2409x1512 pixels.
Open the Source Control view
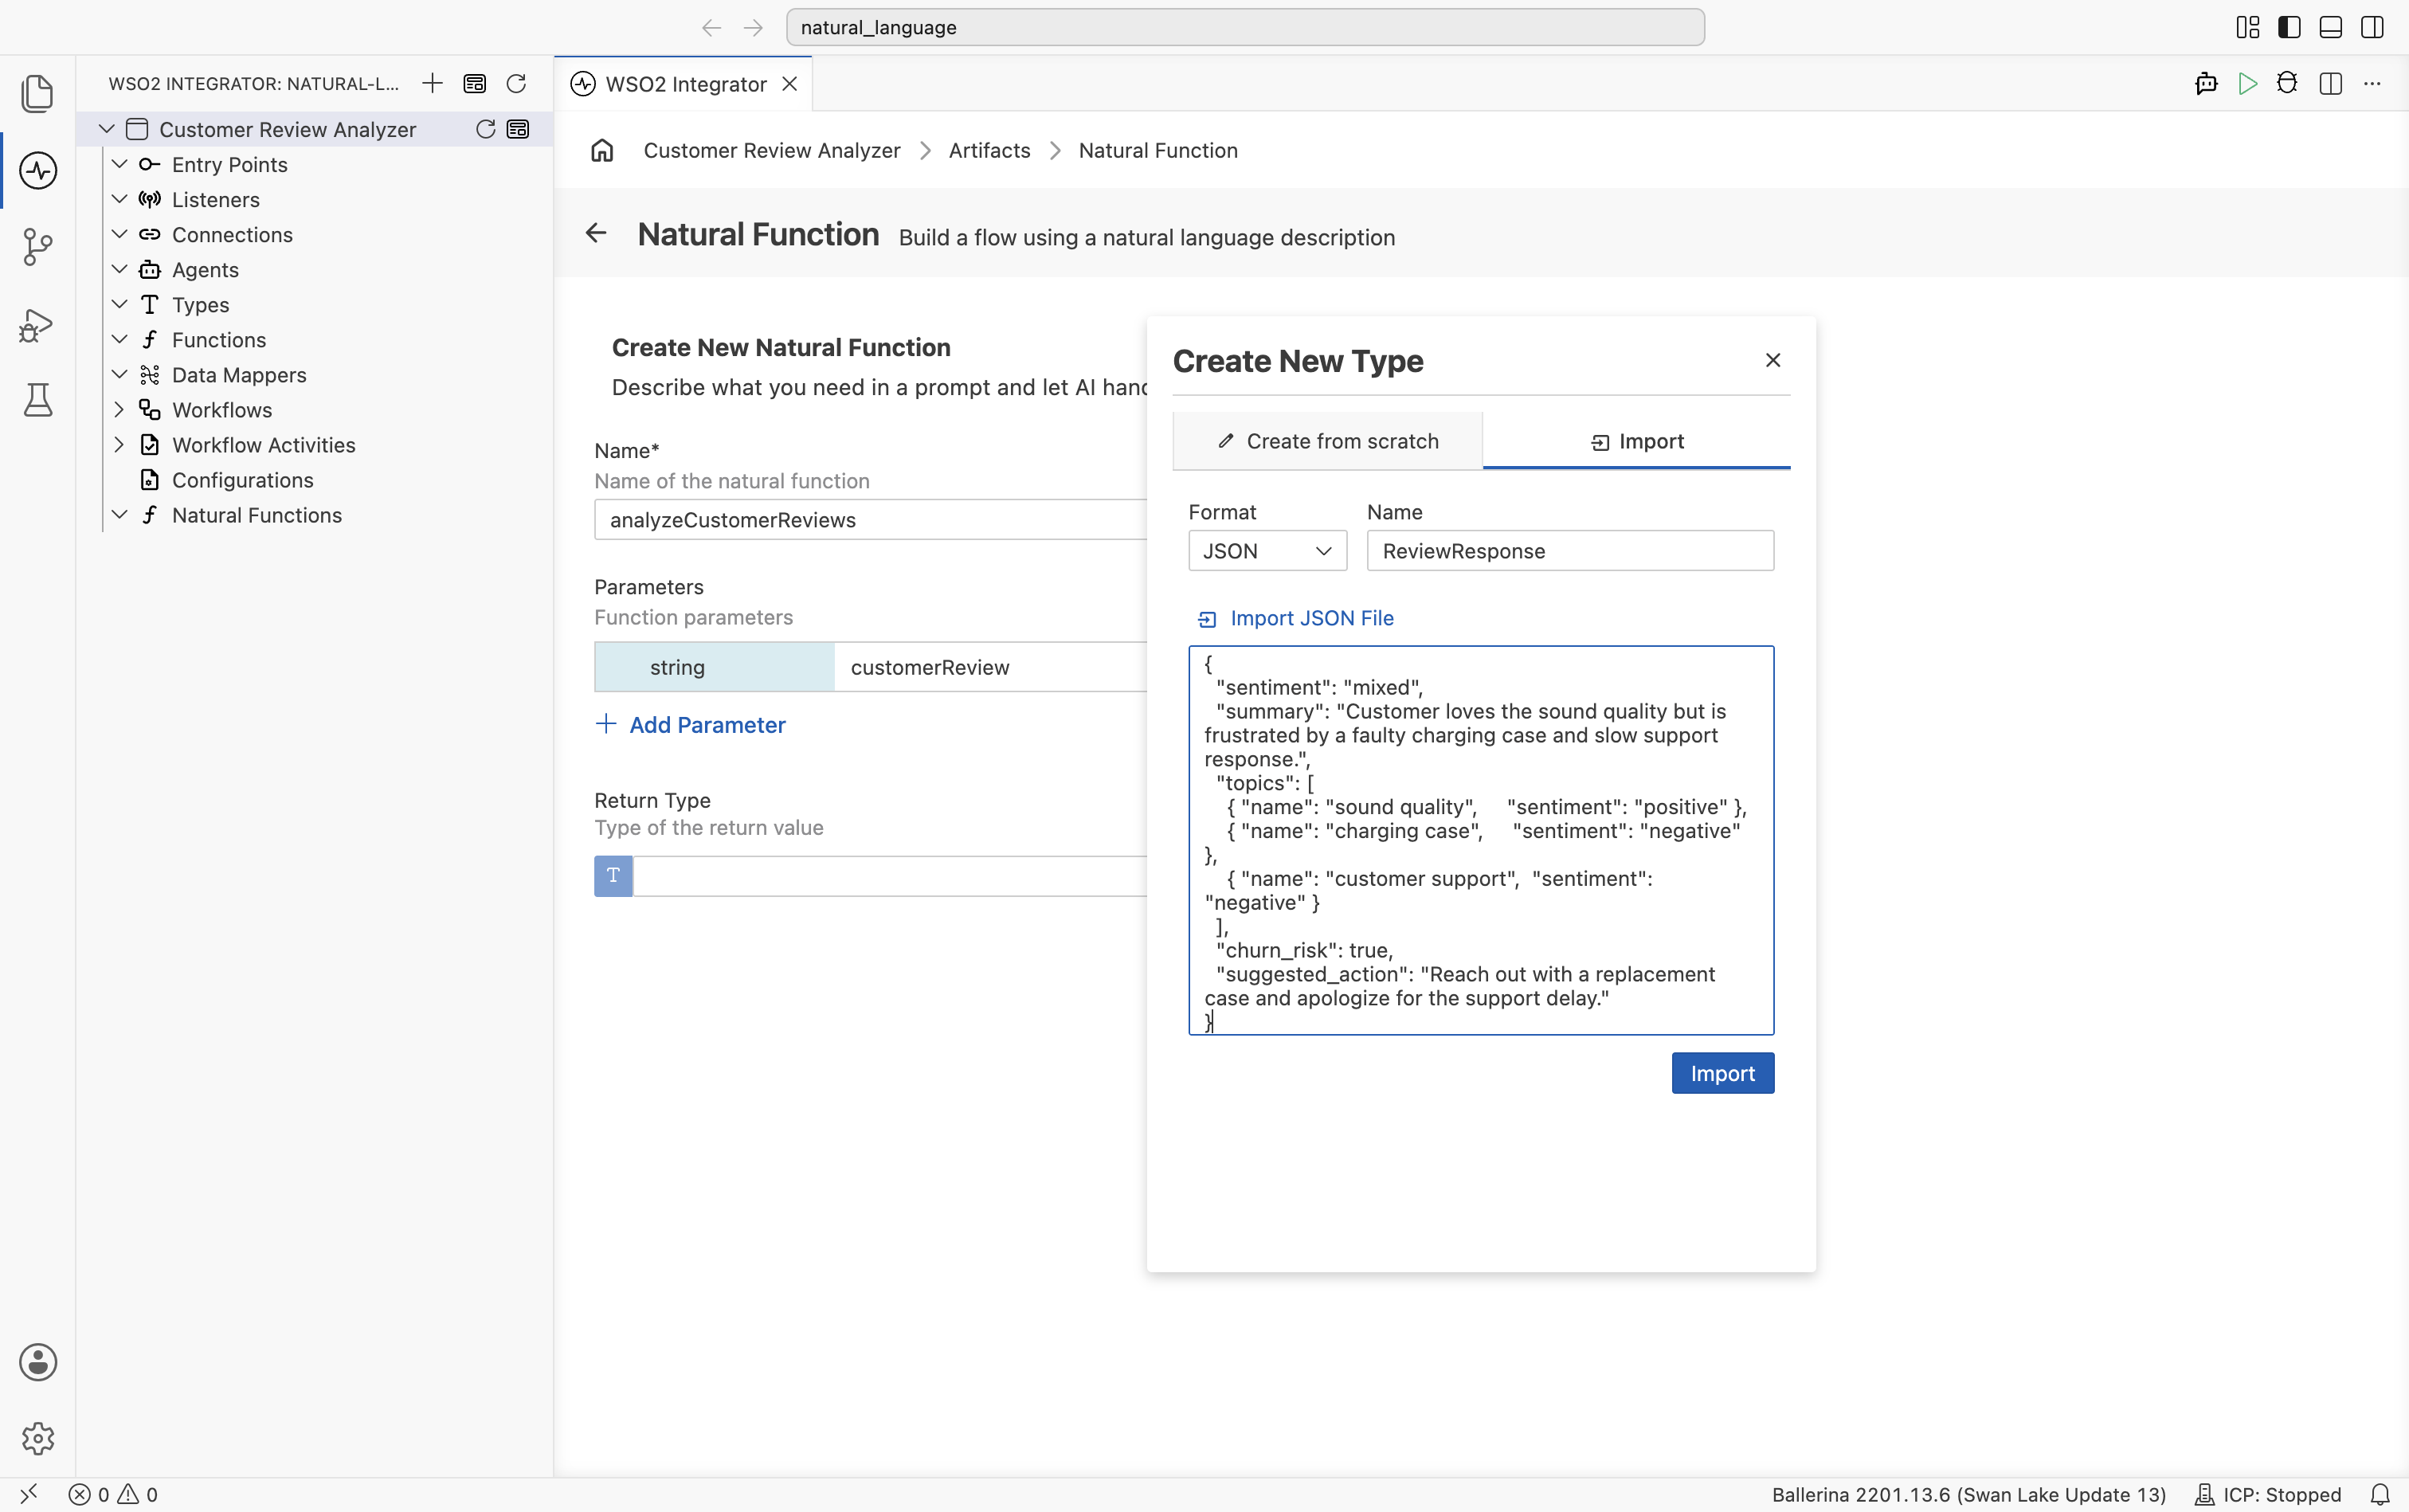click(38, 247)
